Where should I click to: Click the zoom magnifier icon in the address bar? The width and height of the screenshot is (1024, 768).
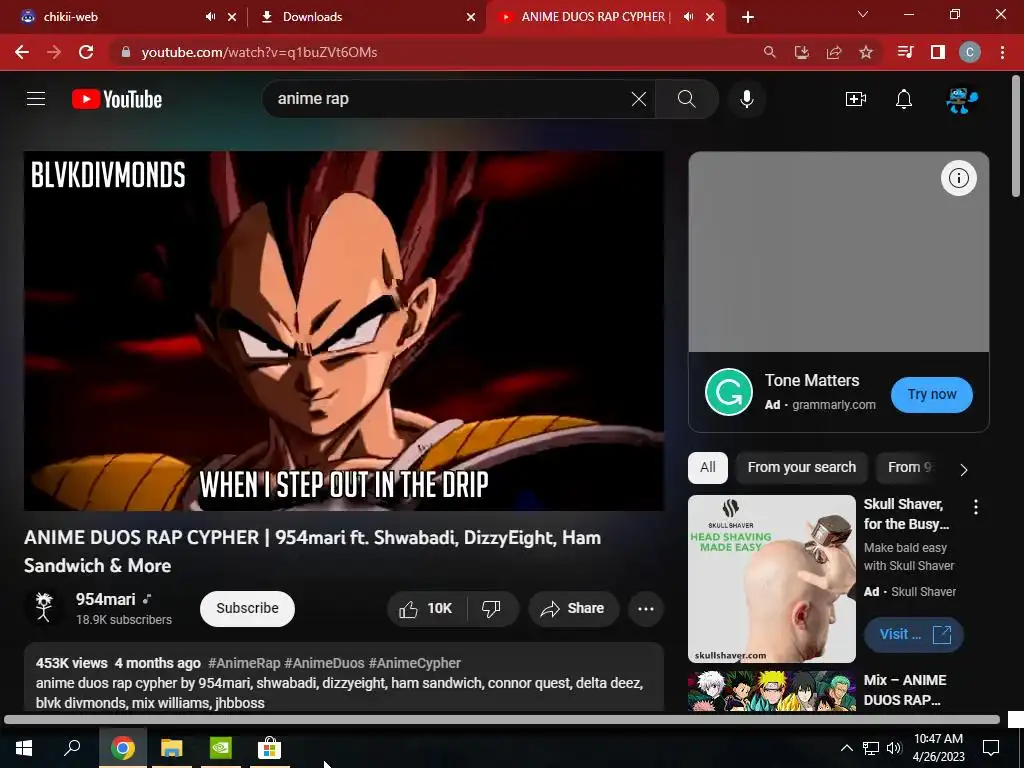pyautogui.click(x=769, y=52)
